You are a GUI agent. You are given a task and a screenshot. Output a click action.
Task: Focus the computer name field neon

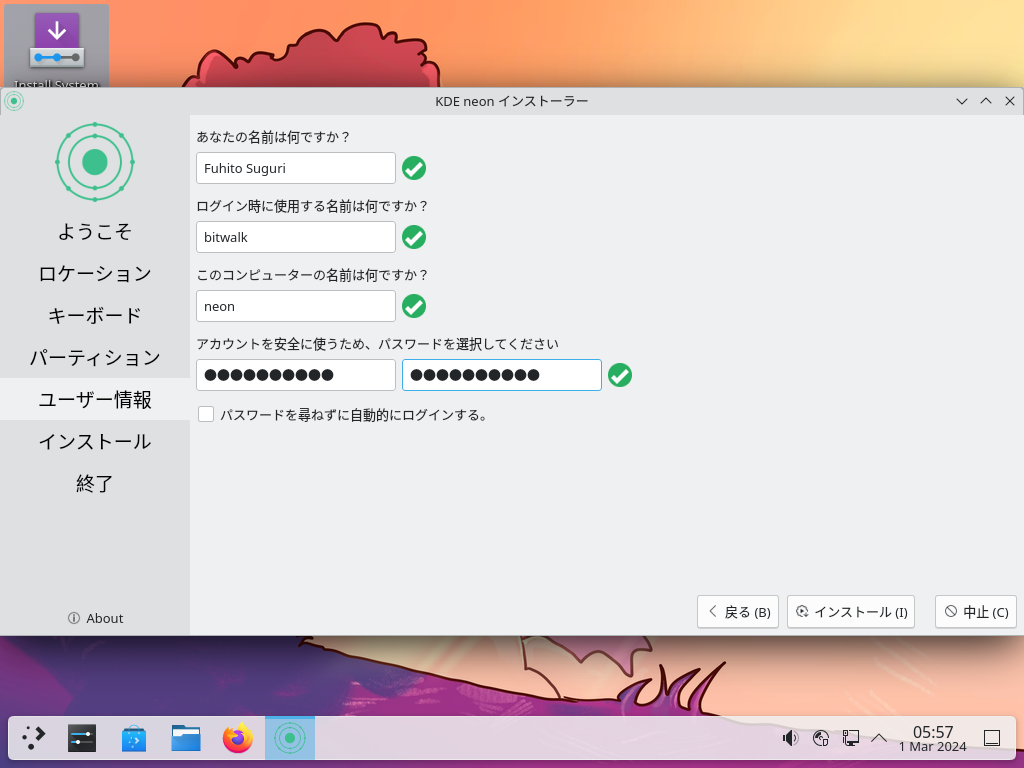(x=296, y=306)
